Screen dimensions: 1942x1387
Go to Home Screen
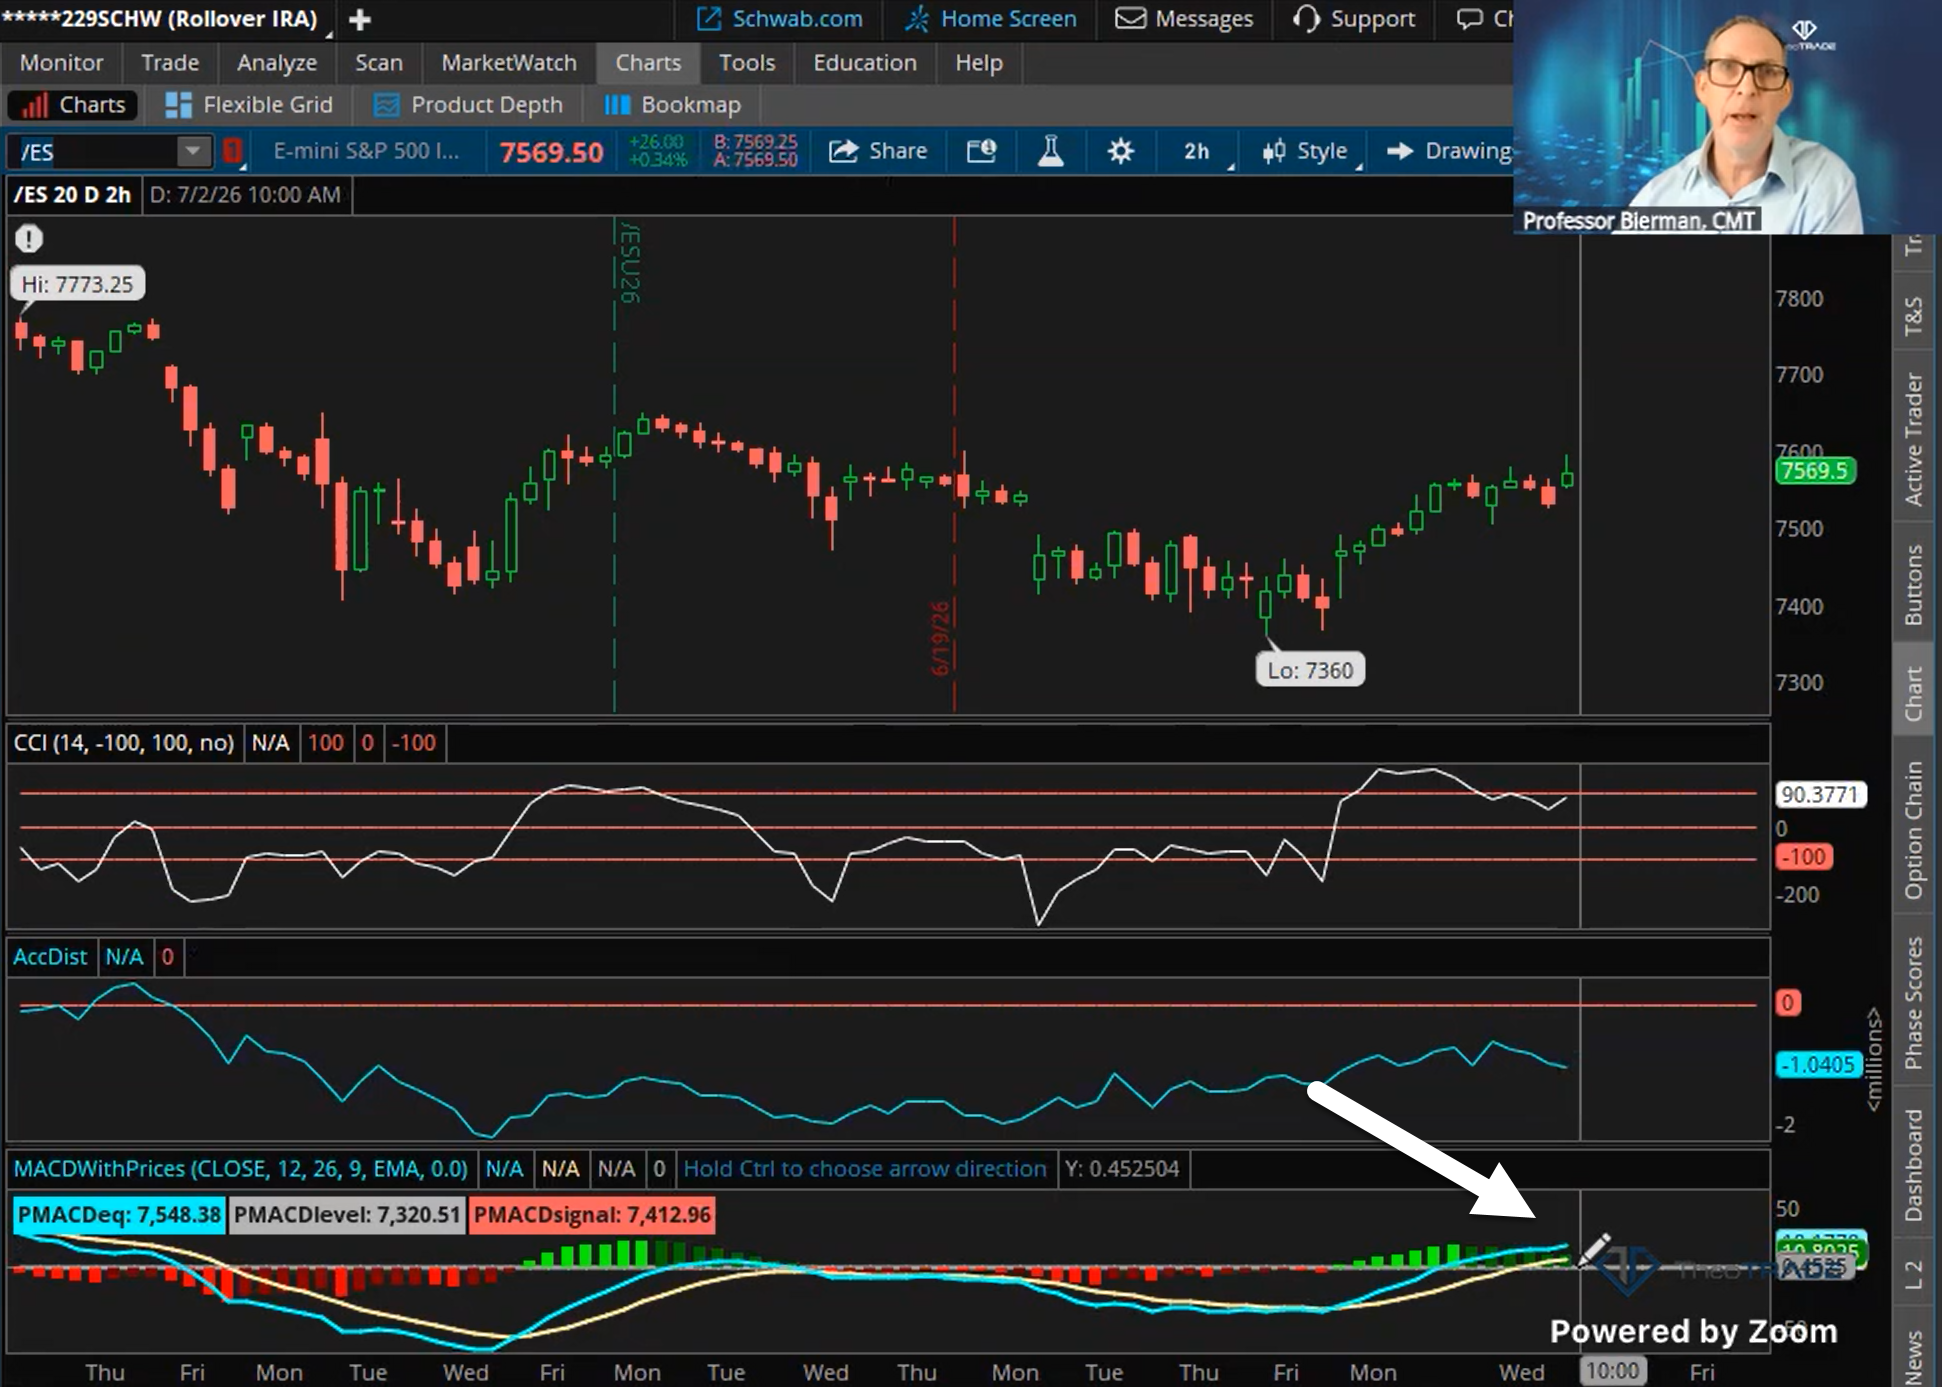(990, 19)
